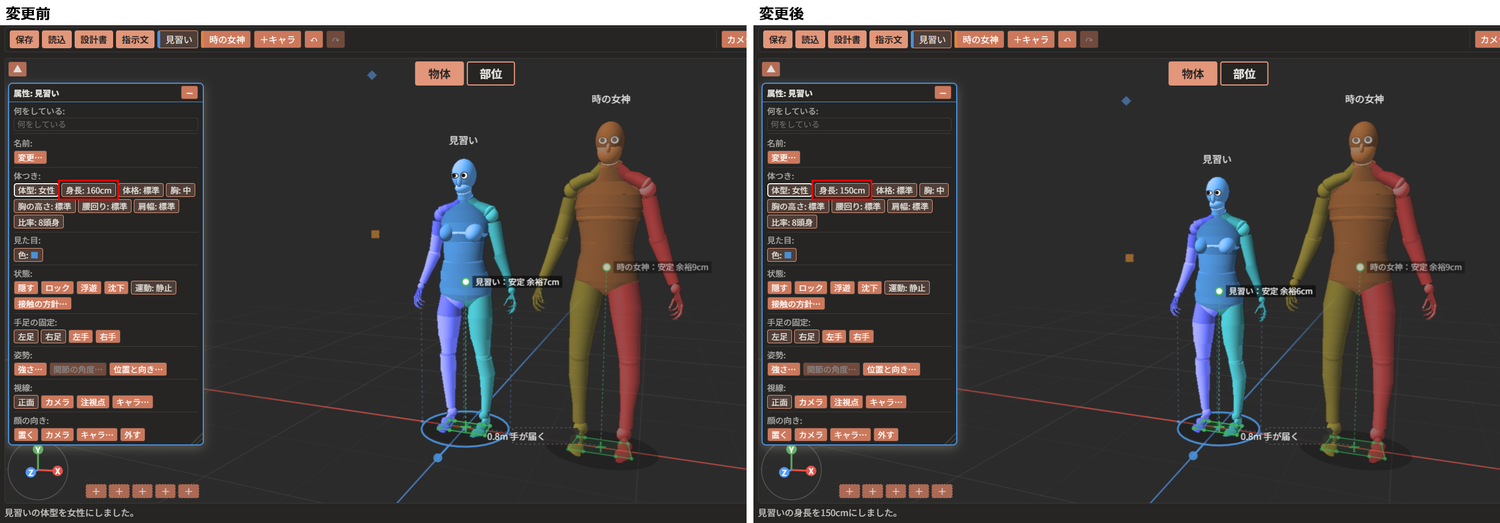
Task: Switch to 物体 mode in 変更前 view
Action: pos(439,74)
